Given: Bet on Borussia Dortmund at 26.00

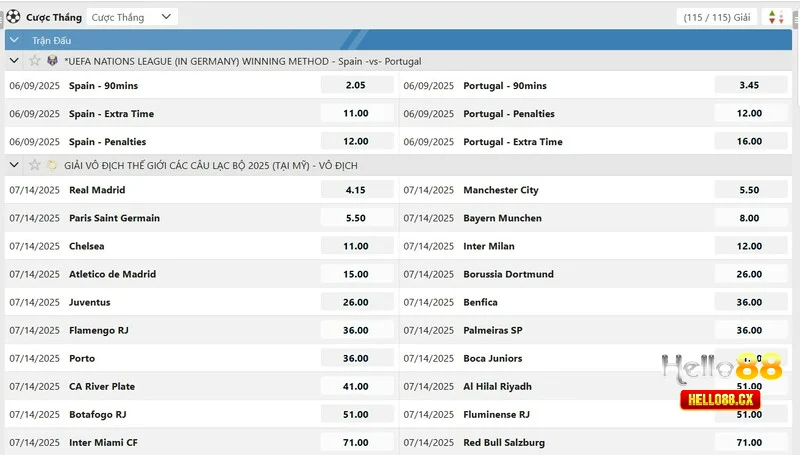Looking at the screenshot, I should [749, 274].
